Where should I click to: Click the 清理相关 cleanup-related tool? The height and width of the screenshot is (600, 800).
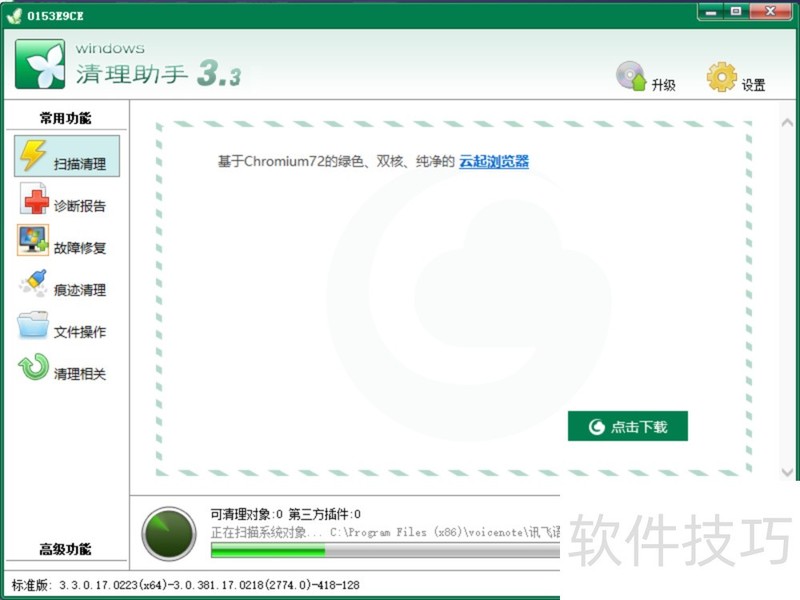click(x=66, y=372)
